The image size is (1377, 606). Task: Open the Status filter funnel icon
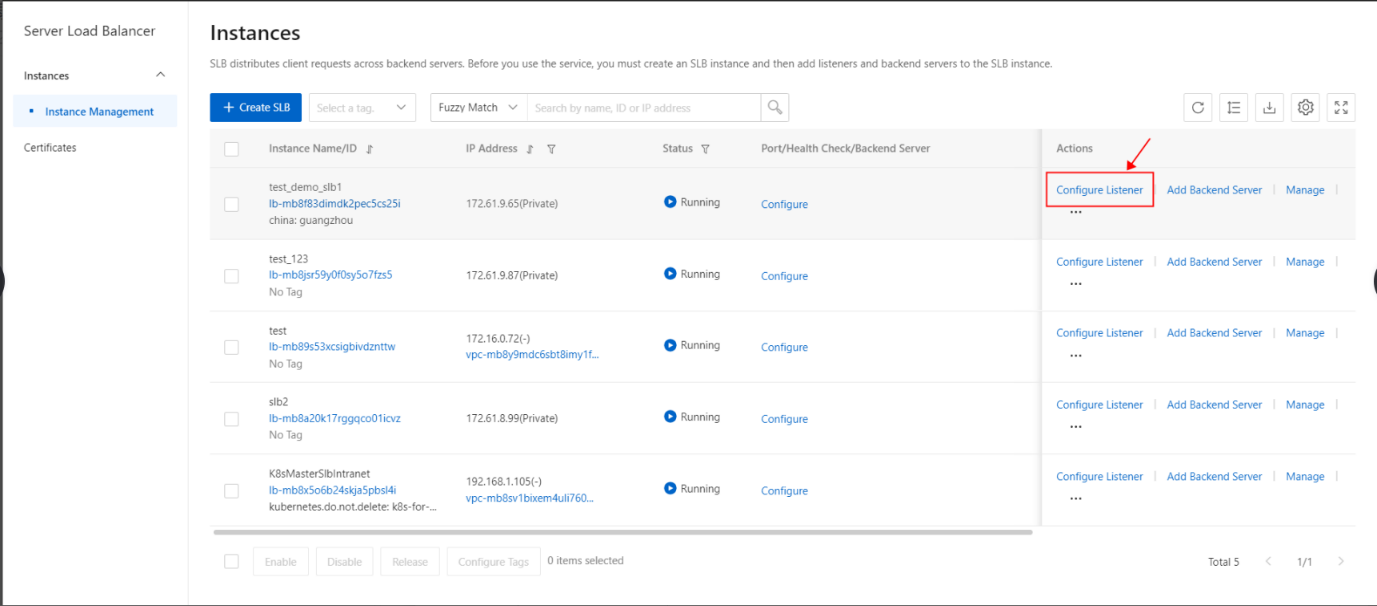[x=705, y=149]
